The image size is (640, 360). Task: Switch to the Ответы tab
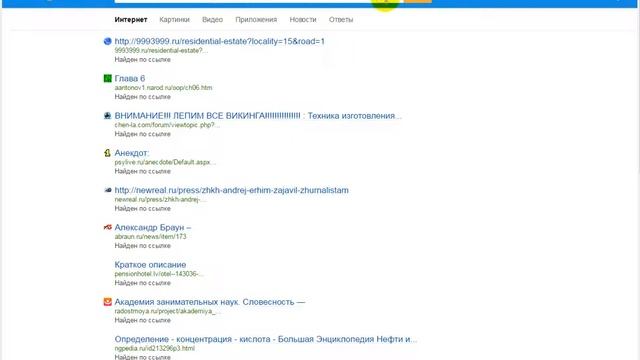tap(341, 20)
